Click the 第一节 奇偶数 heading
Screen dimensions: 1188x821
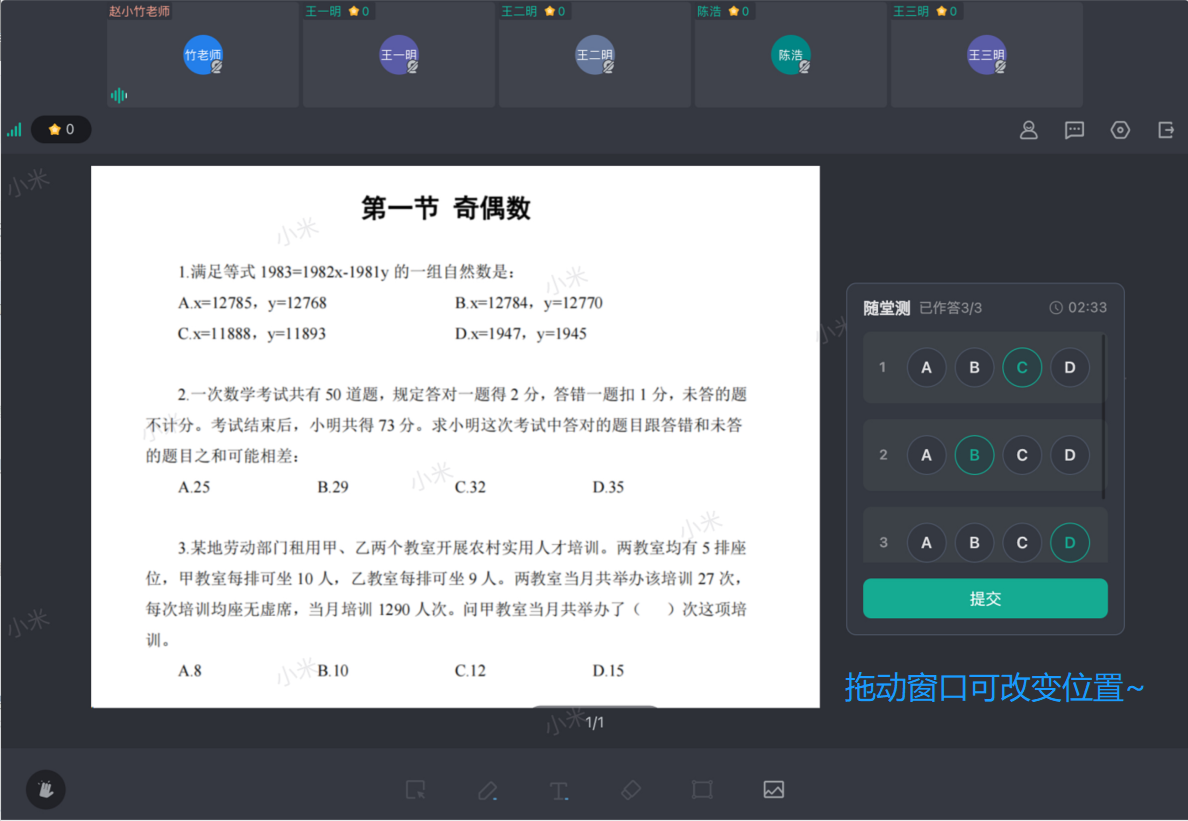(x=446, y=208)
